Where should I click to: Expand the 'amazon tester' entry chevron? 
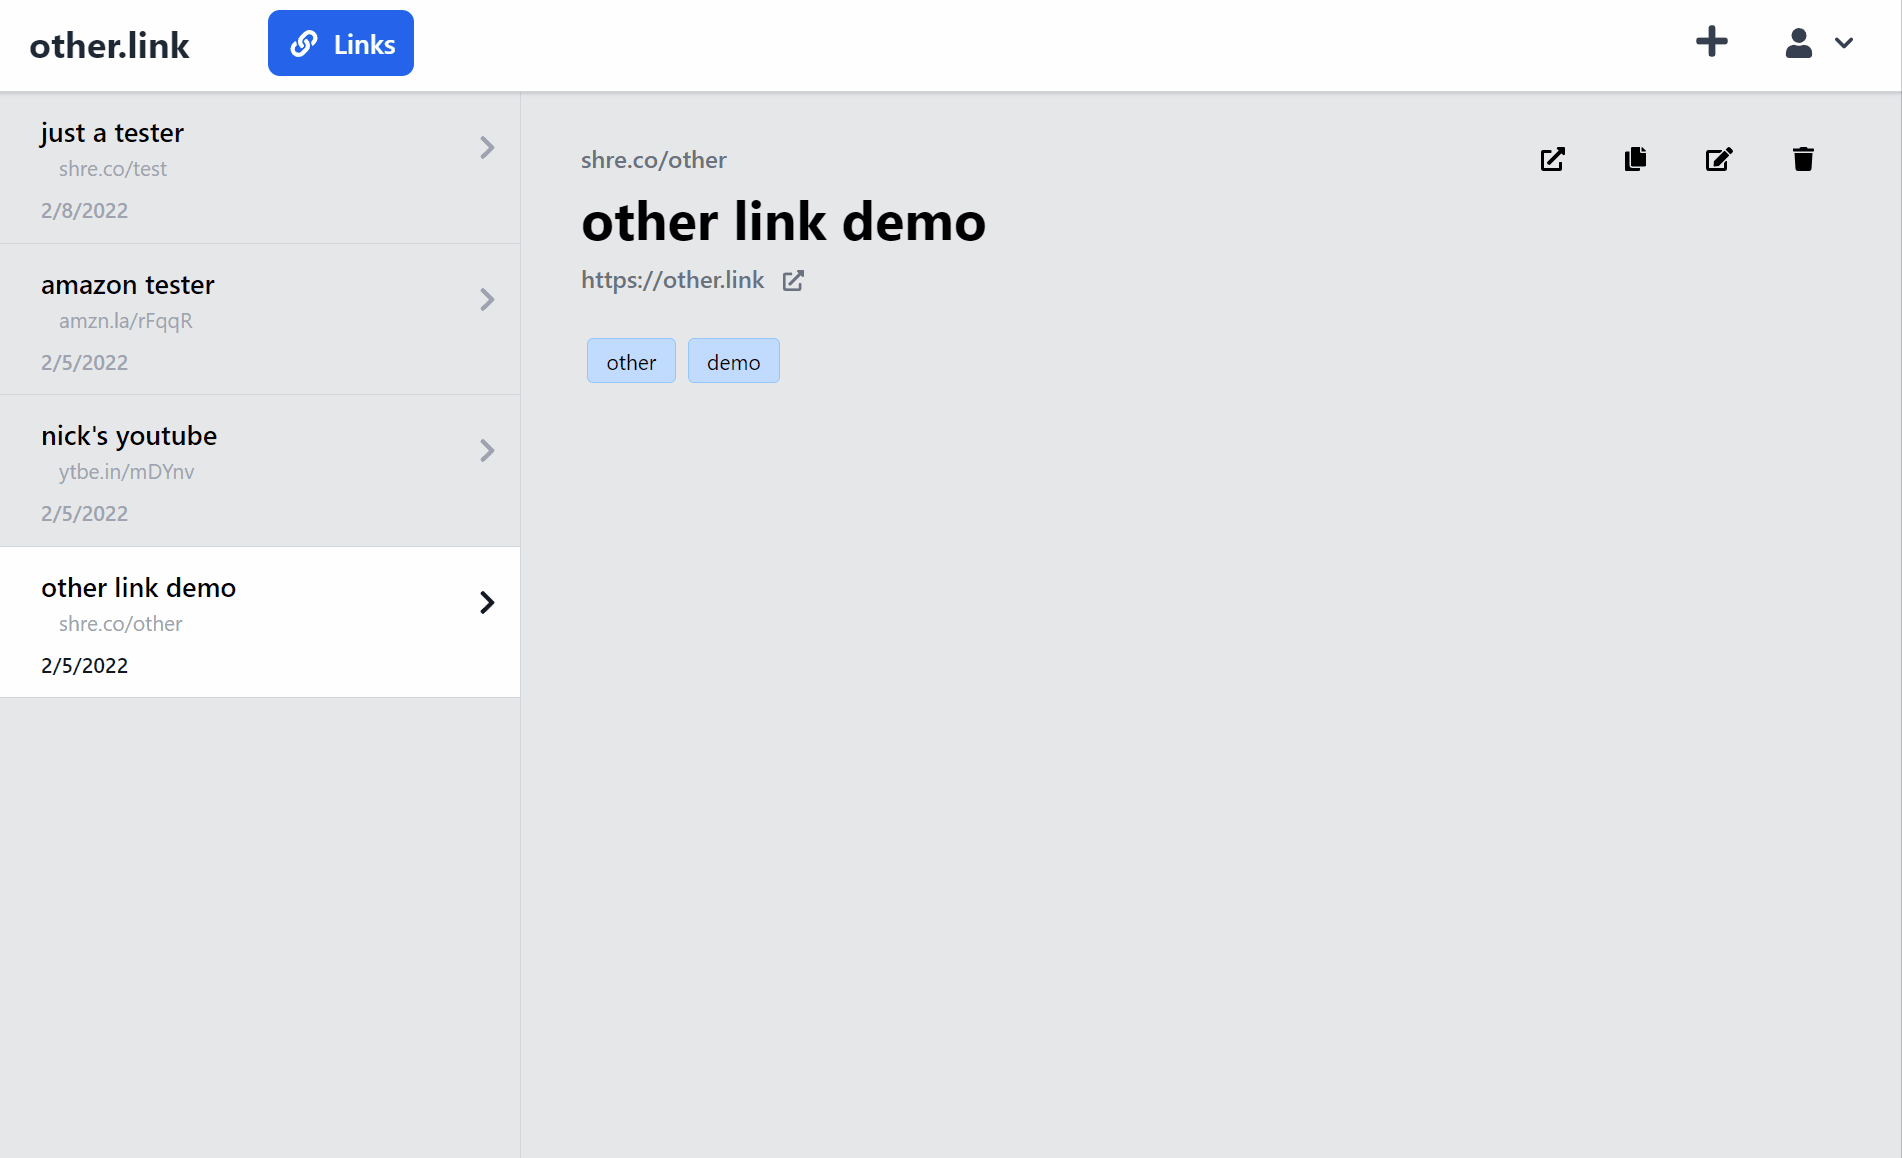coord(487,300)
